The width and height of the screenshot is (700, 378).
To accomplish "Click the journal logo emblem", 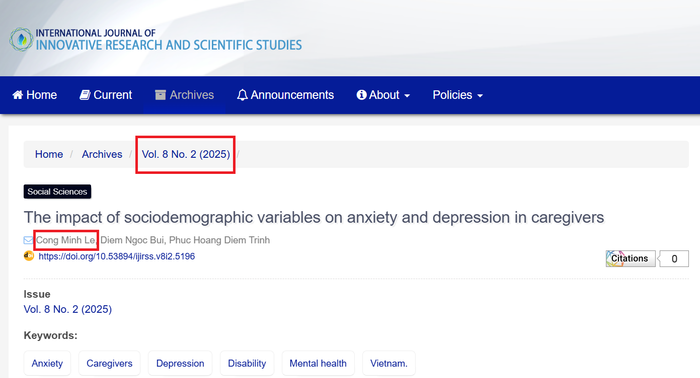I will click(x=21, y=39).
